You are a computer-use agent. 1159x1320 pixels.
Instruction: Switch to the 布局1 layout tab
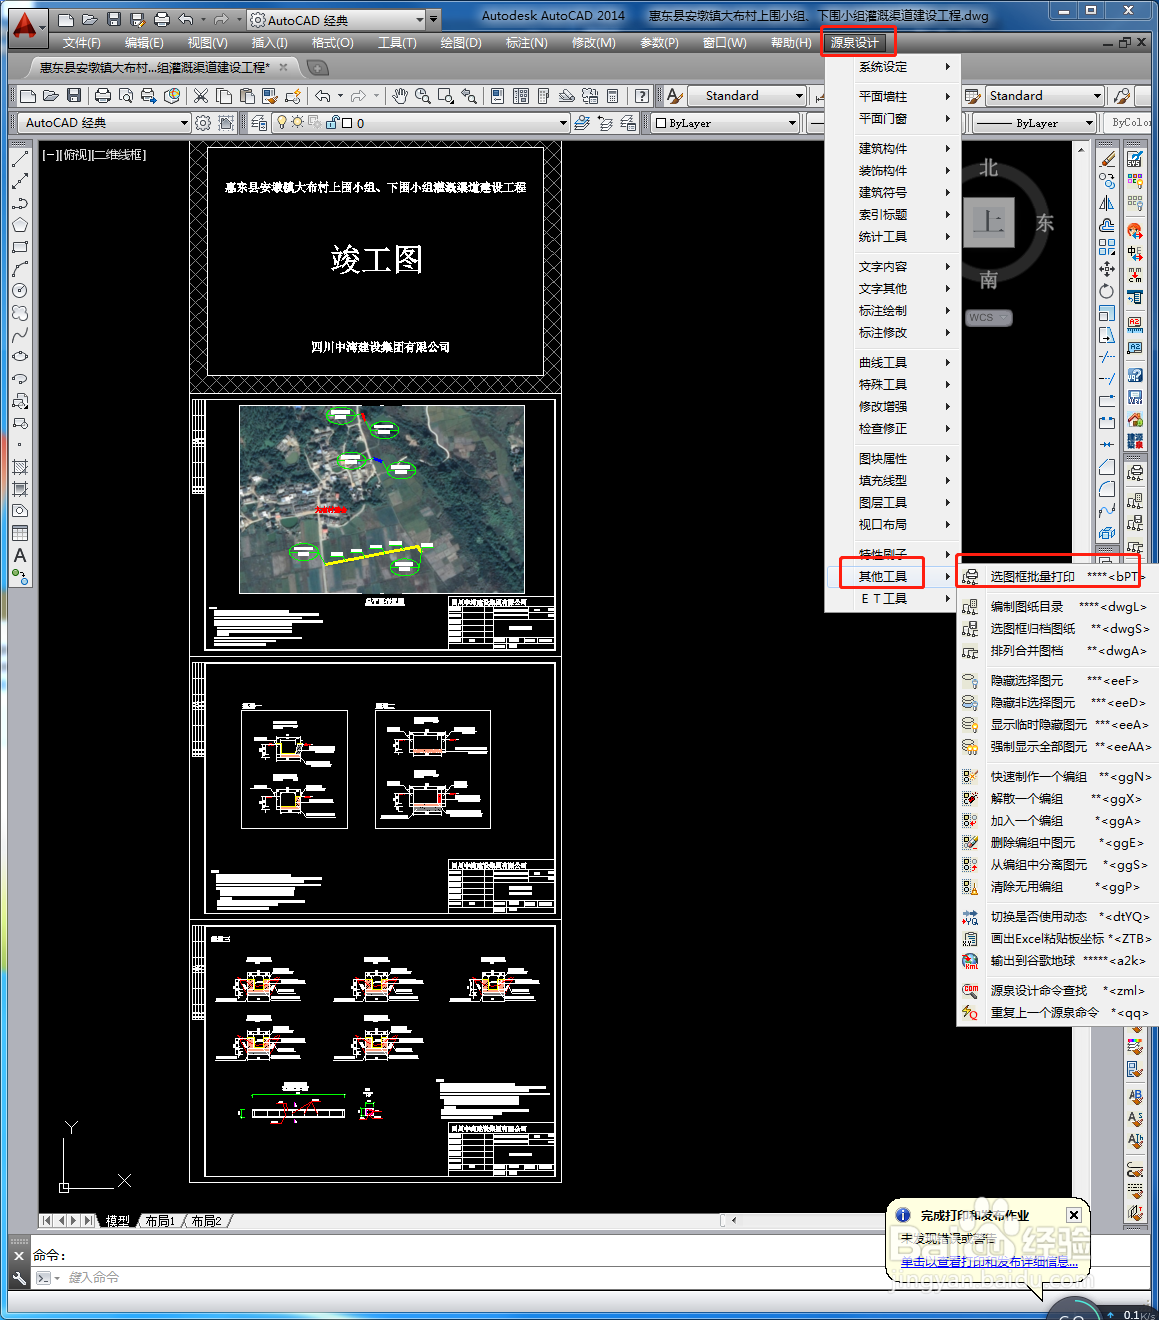click(160, 1221)
